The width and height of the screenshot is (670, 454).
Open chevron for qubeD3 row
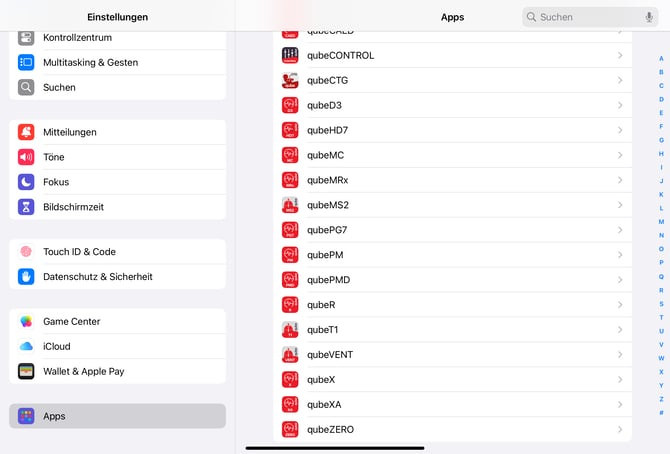point(620,105)
